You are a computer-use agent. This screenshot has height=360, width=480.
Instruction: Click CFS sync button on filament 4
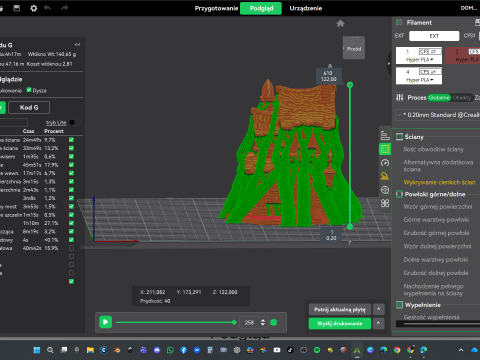(430, 72)
